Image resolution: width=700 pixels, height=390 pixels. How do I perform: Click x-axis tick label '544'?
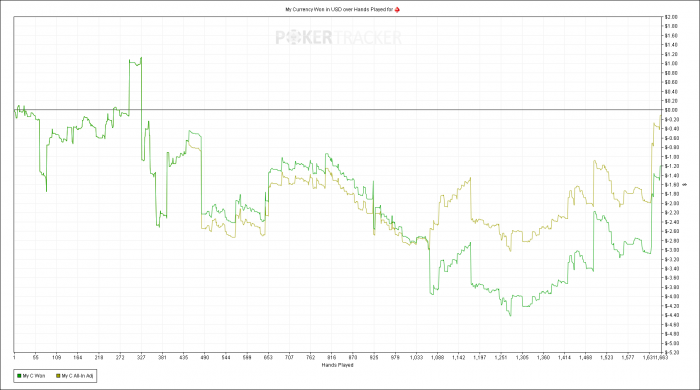click(x=226, y=357)
